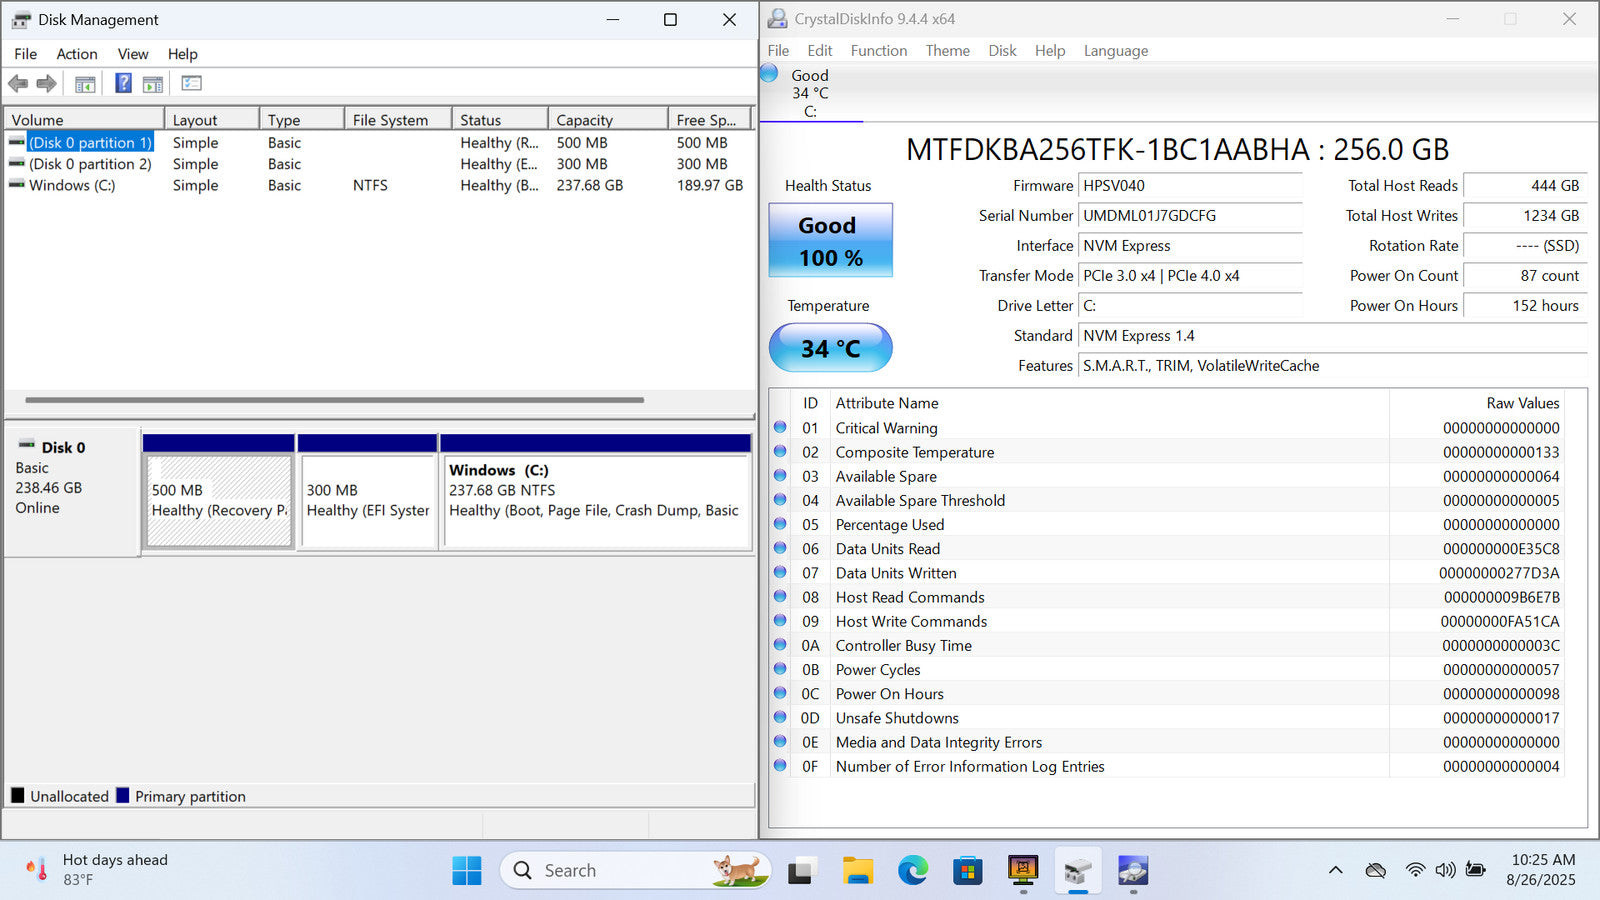Viewport: 1600px width, 900px height.
Task: Click the Windows taskbar Search box
Action: coord(635,870)
